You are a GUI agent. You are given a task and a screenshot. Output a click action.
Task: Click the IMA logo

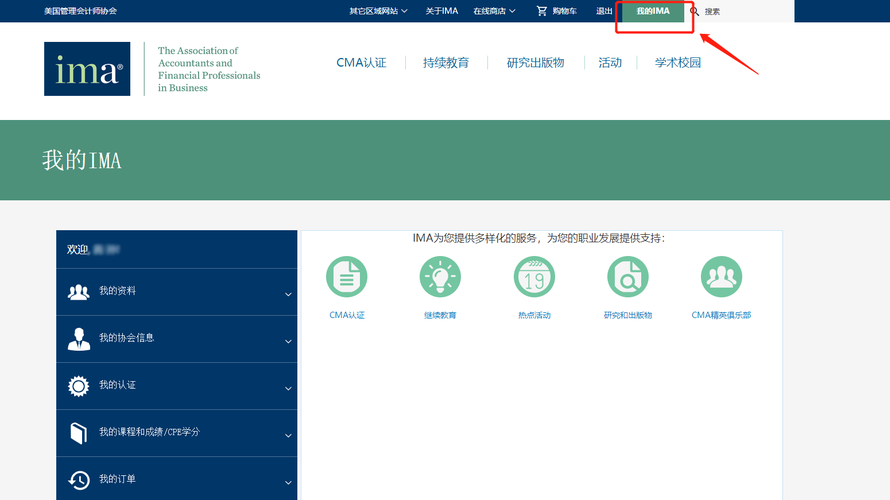point(87,69)
